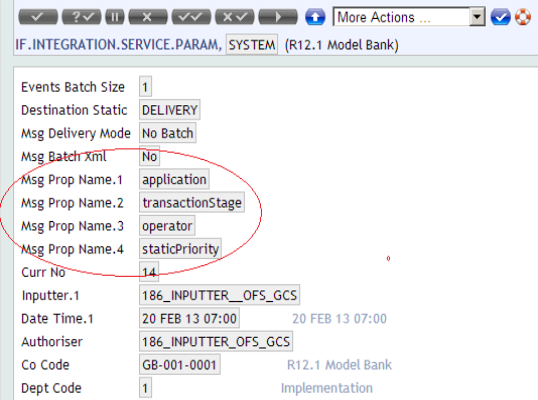Click the double checkmark authorise button

click(x=191, y=17)
